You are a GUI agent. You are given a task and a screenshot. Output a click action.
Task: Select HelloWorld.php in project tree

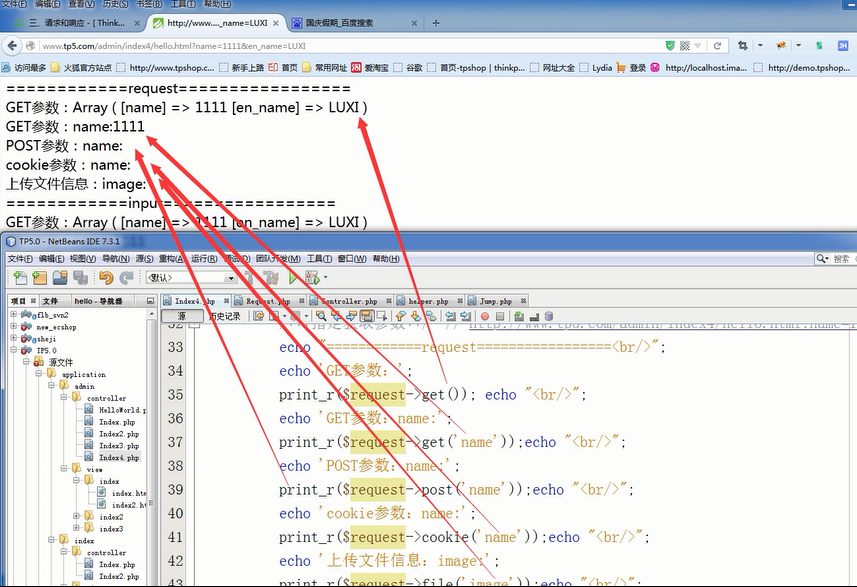(x=116, y=410)
